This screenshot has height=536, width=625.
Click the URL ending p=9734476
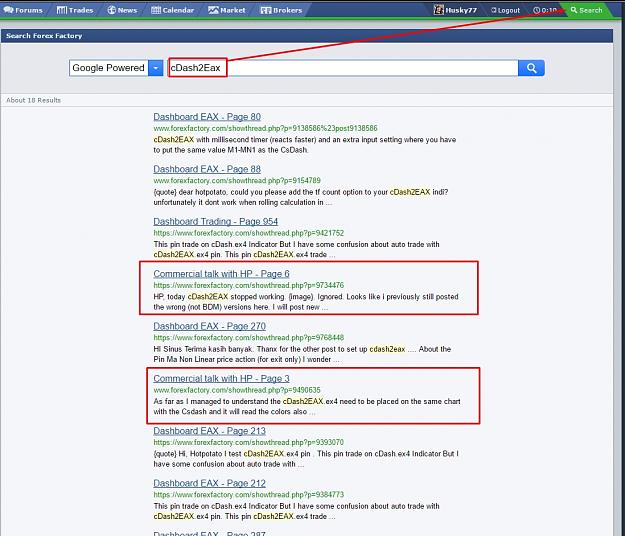[248, 285]
